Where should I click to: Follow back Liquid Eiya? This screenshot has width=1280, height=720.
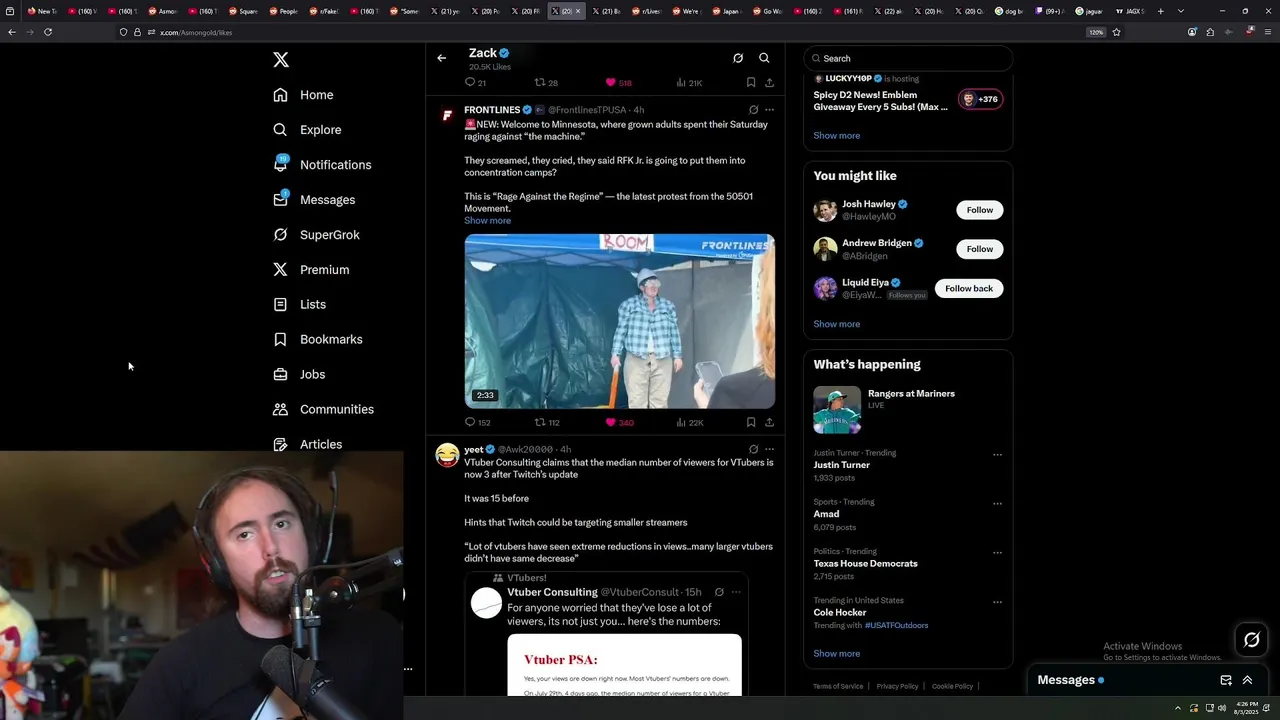(x=968, y=288)
